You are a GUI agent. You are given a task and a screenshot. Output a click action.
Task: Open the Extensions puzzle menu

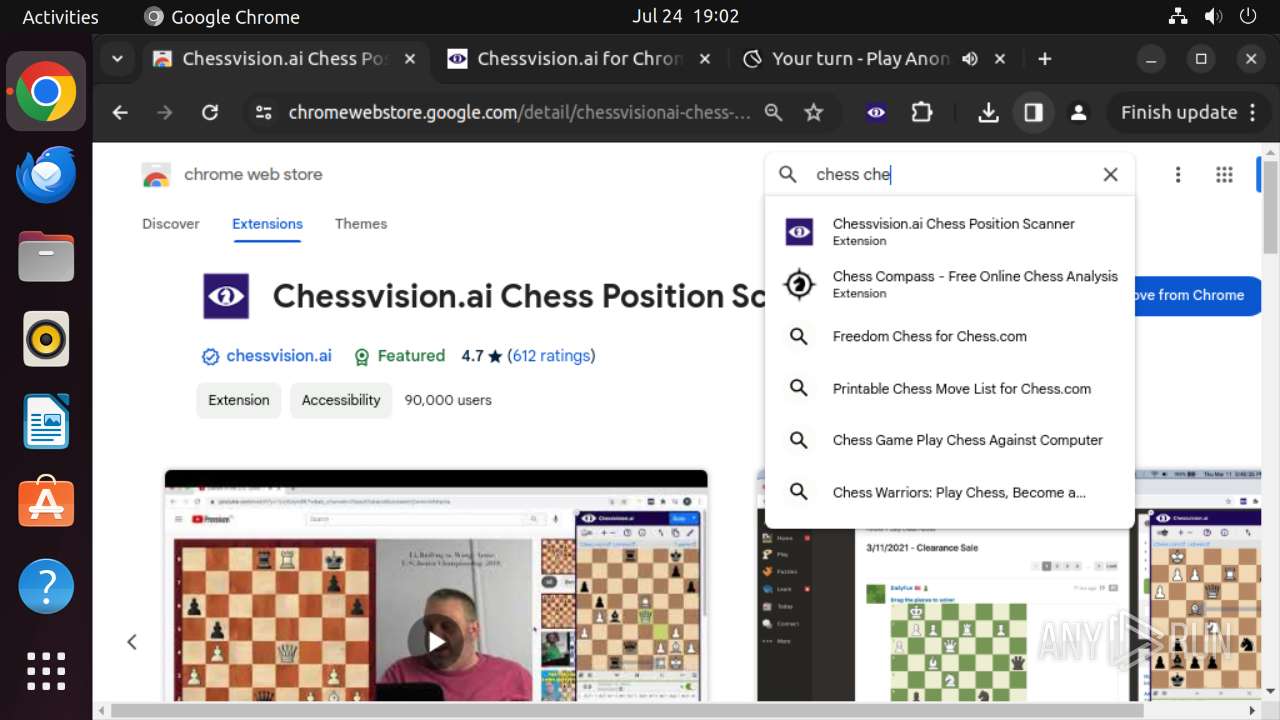(x=922, y=113)
